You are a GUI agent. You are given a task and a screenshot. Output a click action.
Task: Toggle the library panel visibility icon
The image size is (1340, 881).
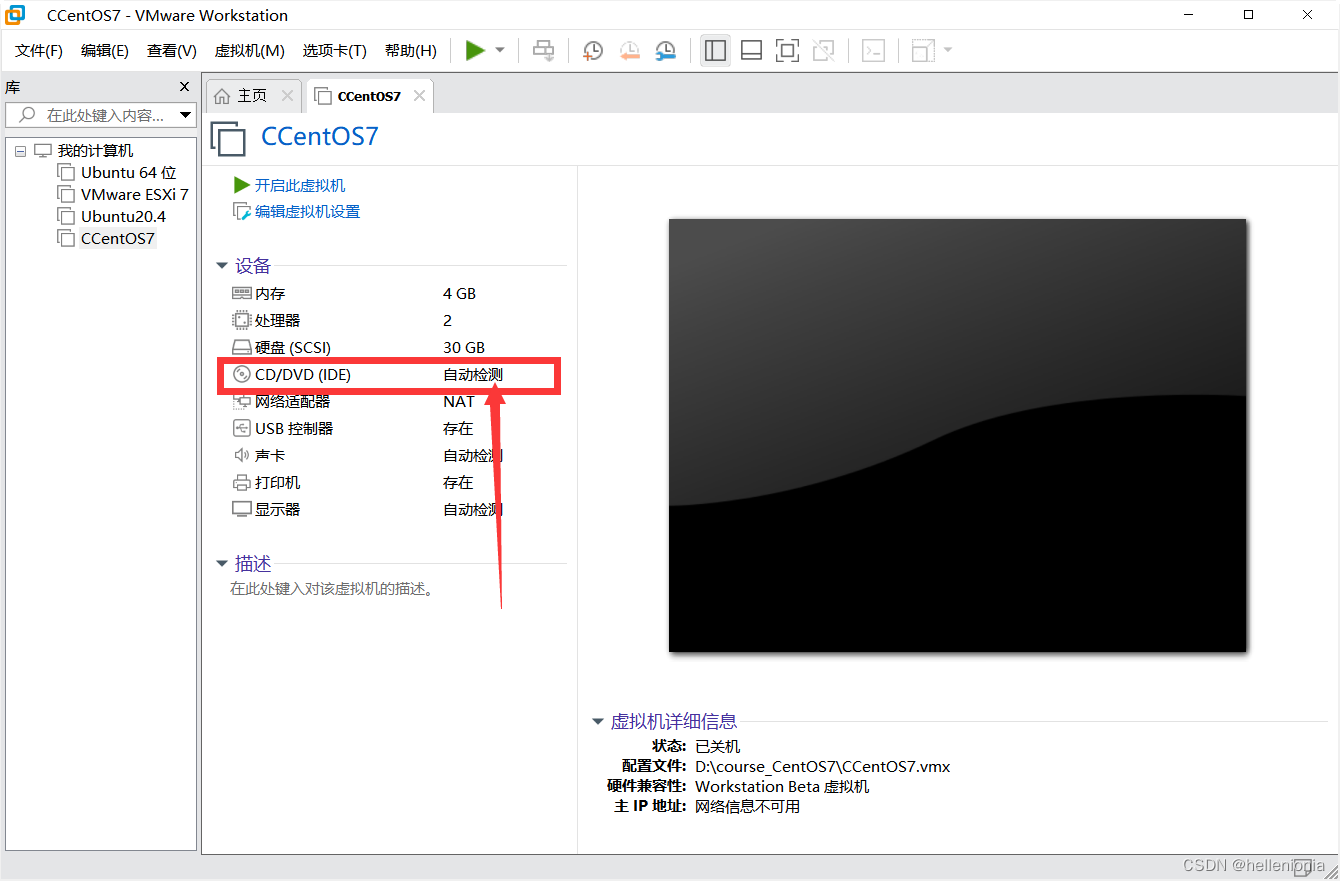point(715,50)
